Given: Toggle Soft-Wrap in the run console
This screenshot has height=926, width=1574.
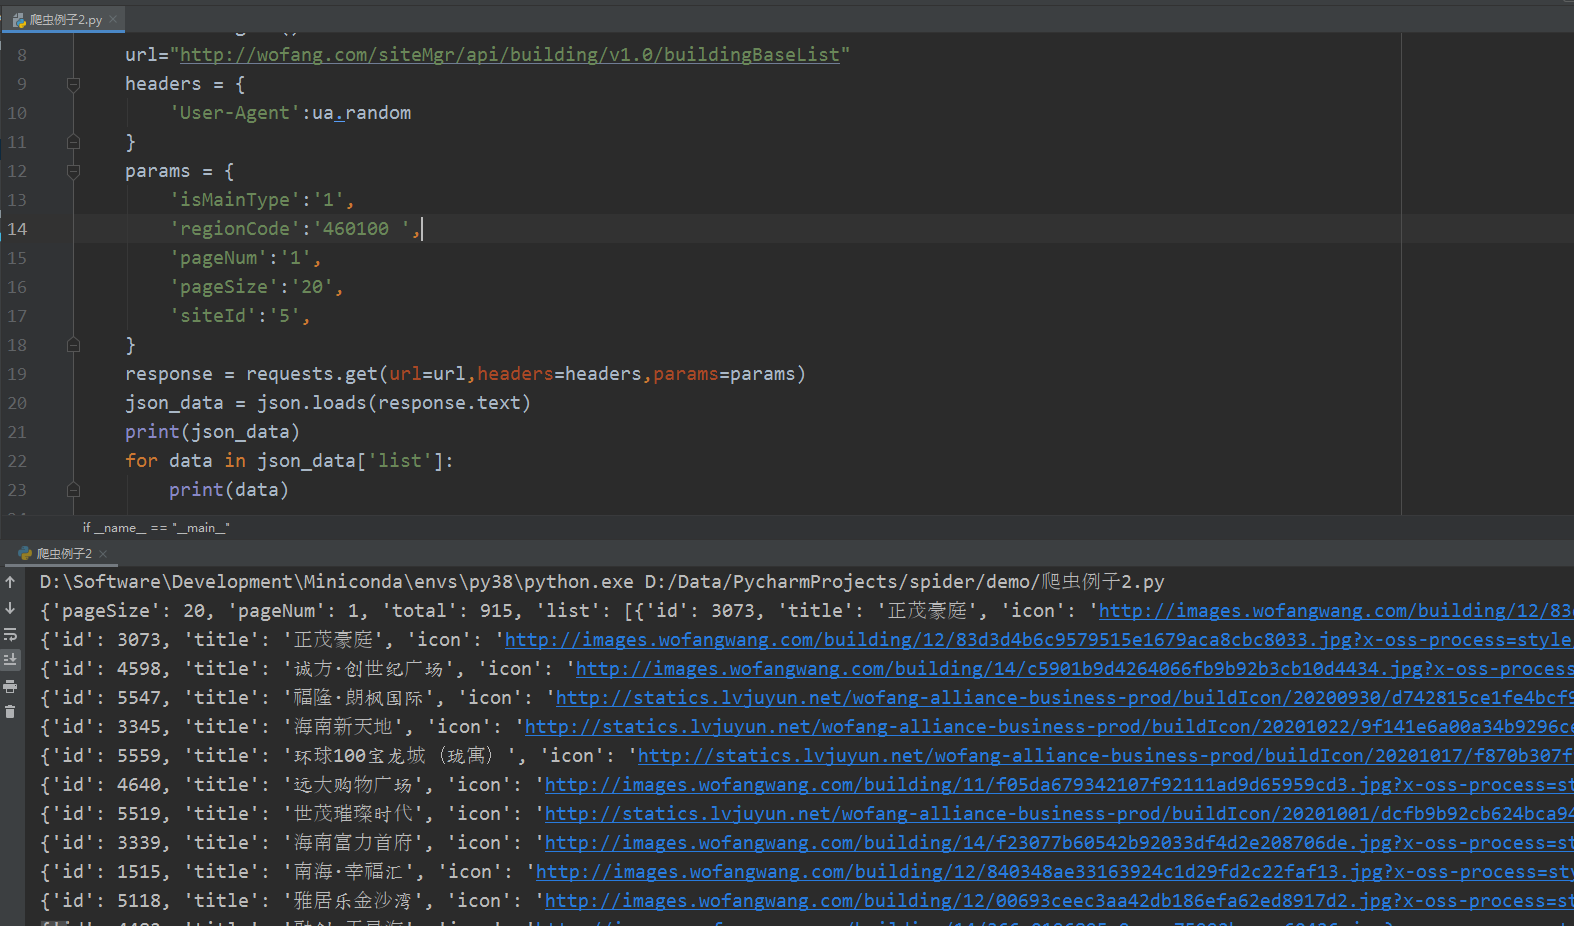Looking at the screenshot, I should [10, 634].
